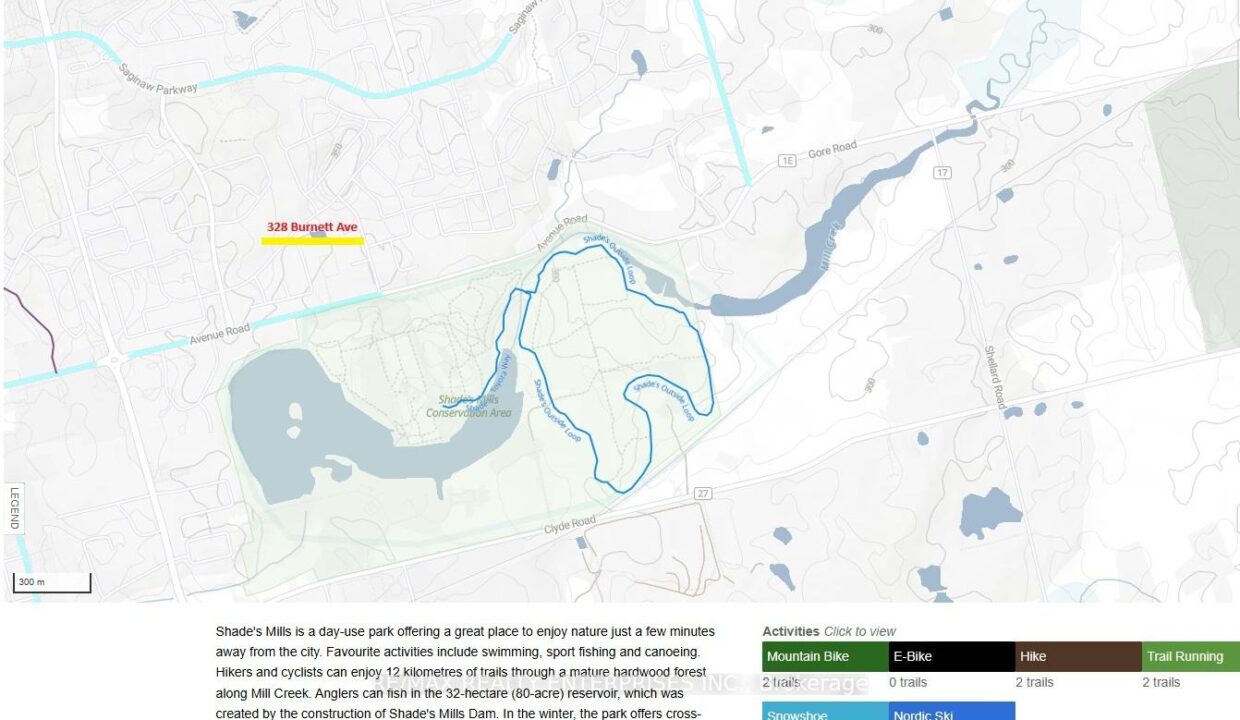Expand the LEGEND panel on the map
This screenshot has height=720, width=1240.
click(14, 507)
